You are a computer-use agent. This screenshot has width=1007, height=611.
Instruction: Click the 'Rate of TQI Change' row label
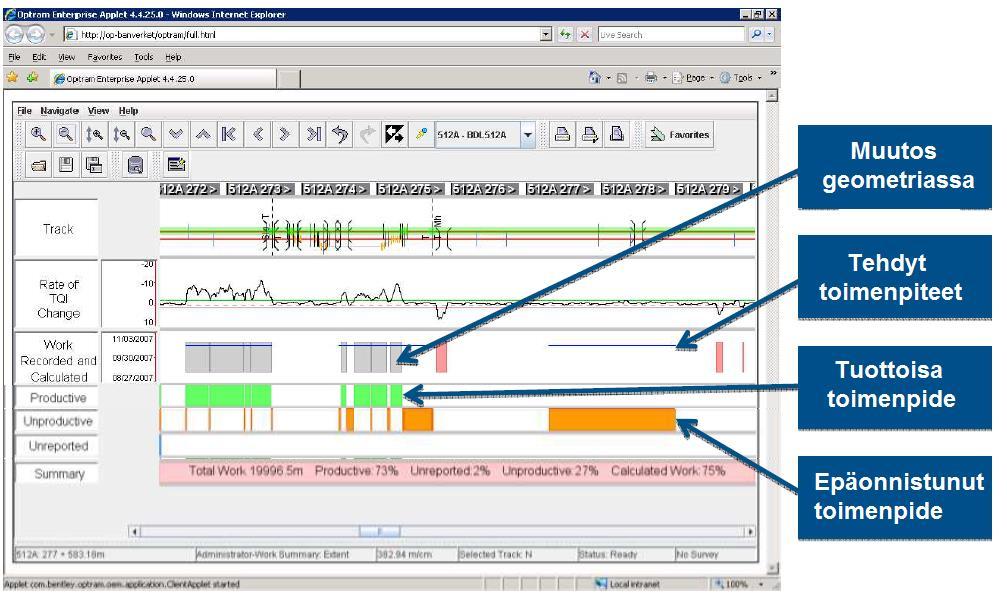(x=58, y=299)
